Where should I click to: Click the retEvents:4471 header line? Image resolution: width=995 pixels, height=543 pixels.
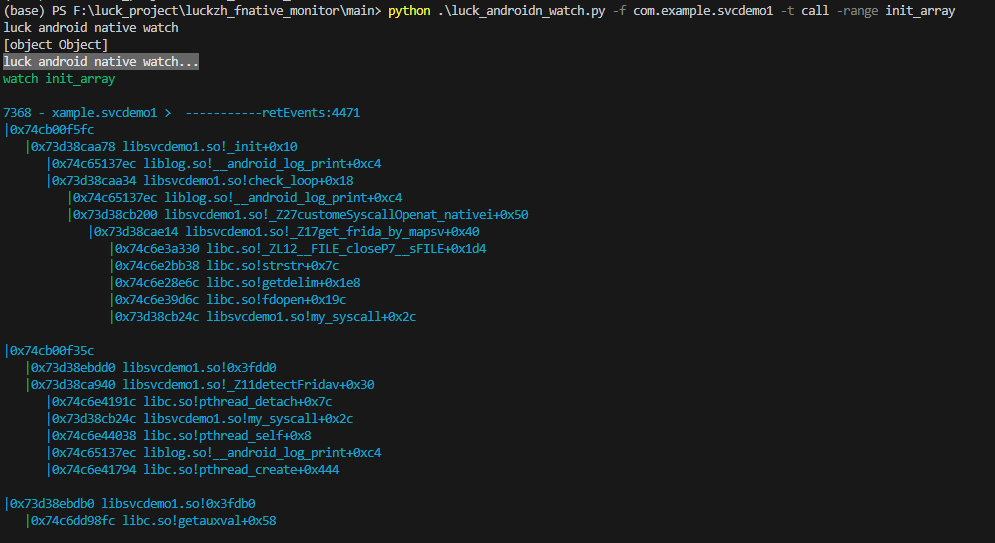click(181, 113)
